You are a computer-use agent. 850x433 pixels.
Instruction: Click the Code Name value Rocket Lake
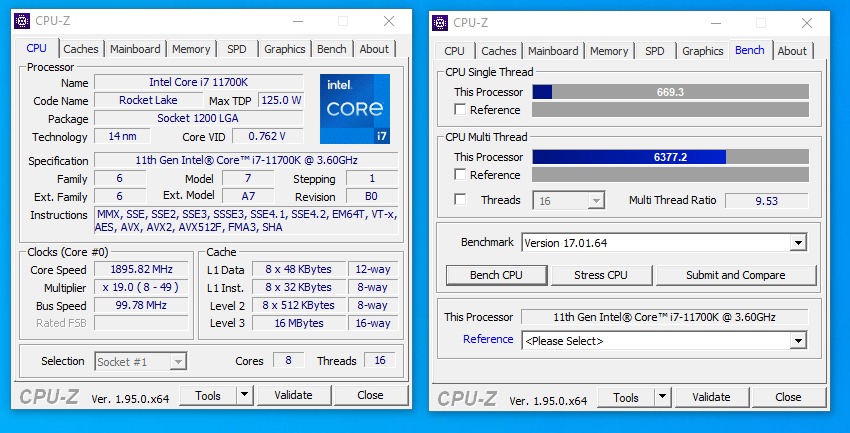149,100
